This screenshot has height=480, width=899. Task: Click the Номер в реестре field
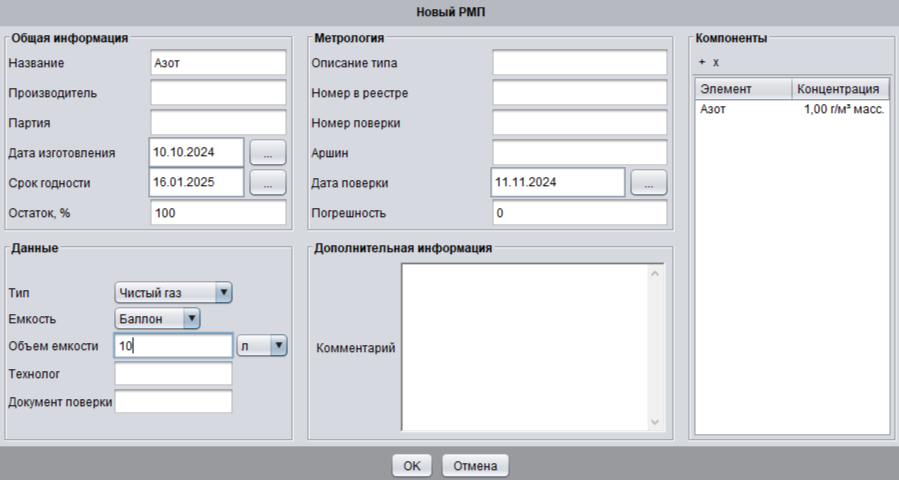579,93
